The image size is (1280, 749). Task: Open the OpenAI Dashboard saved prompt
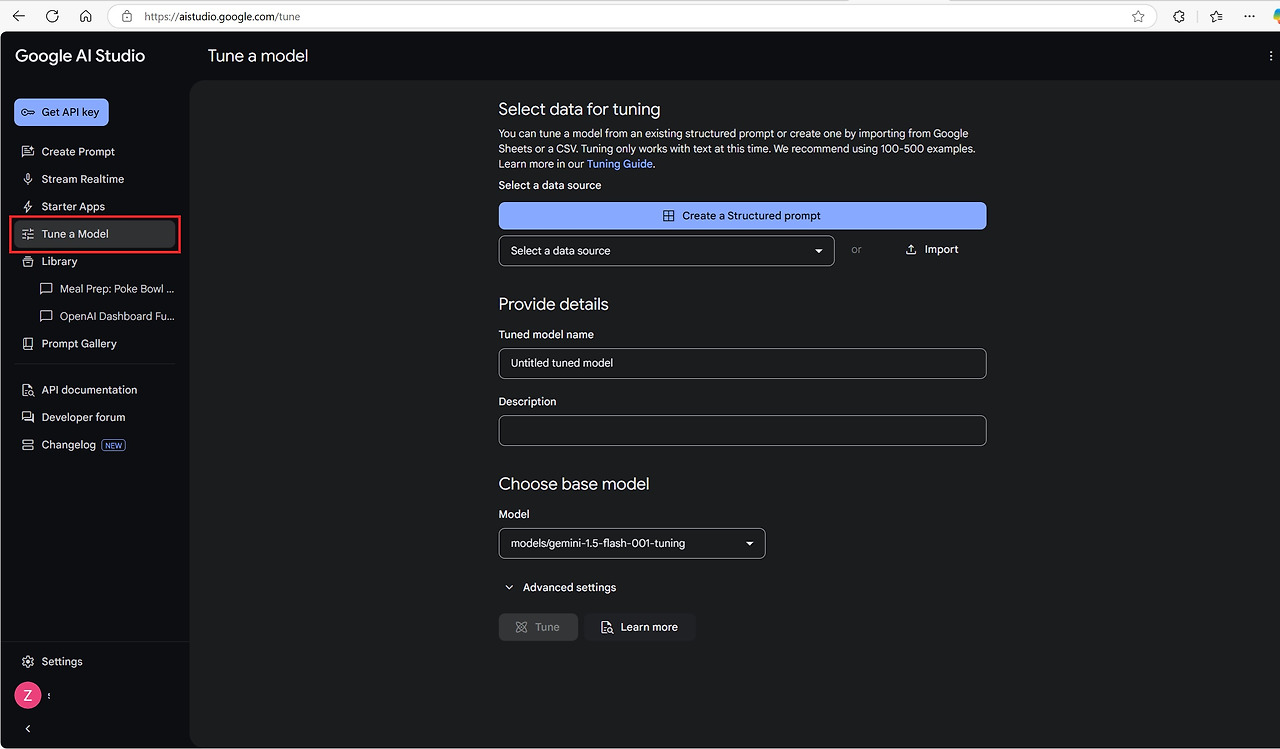pos(105,316)
